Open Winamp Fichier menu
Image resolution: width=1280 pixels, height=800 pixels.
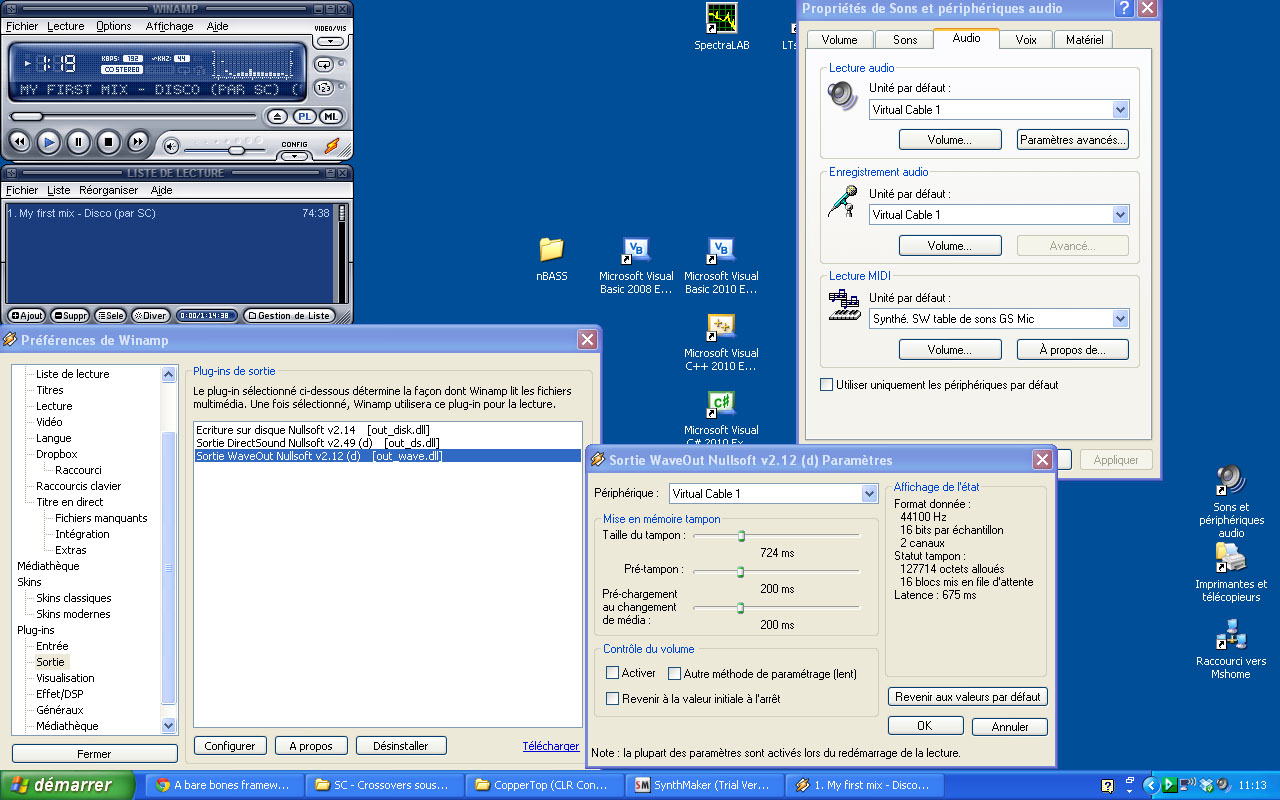point(22,26)
